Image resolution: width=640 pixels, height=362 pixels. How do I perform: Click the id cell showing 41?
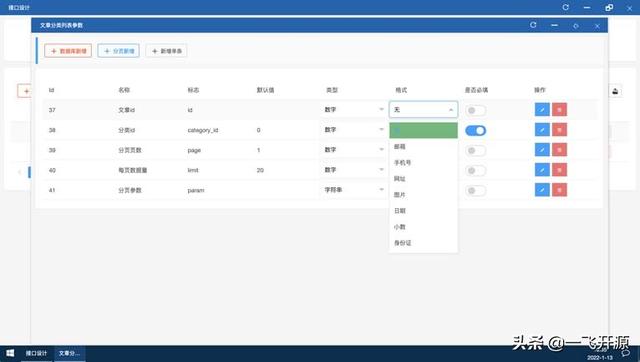(x=52, y=190)
